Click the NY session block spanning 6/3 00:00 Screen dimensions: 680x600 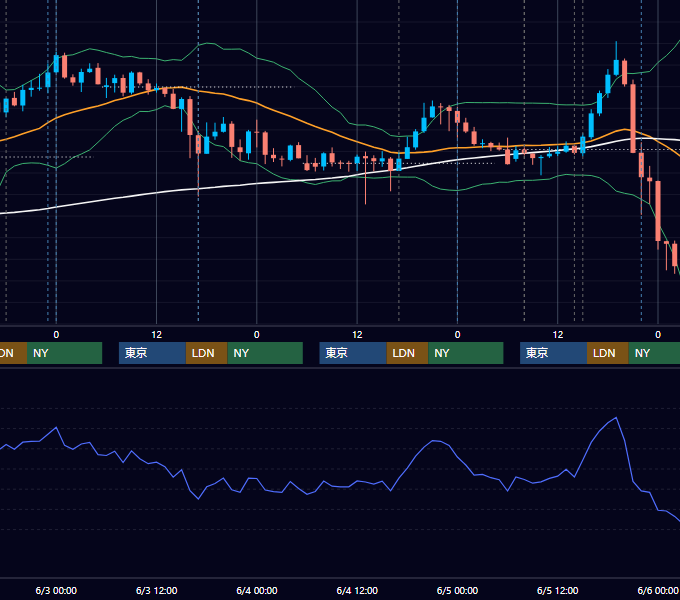64,353
